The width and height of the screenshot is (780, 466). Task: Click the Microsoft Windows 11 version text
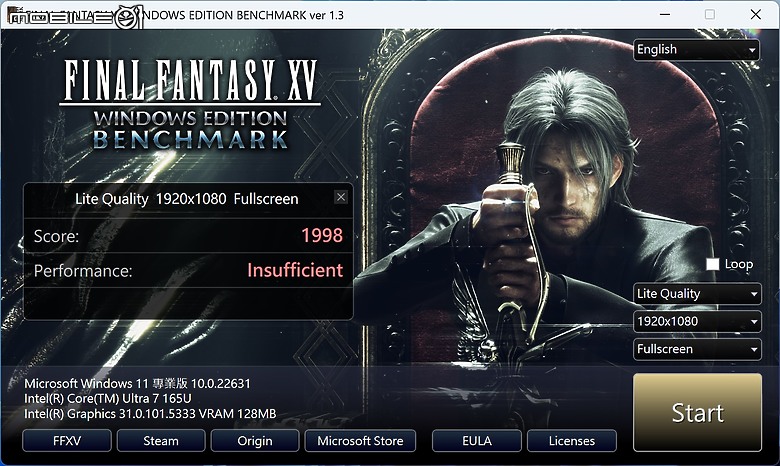pyautogui.click(x=137, y=383)
